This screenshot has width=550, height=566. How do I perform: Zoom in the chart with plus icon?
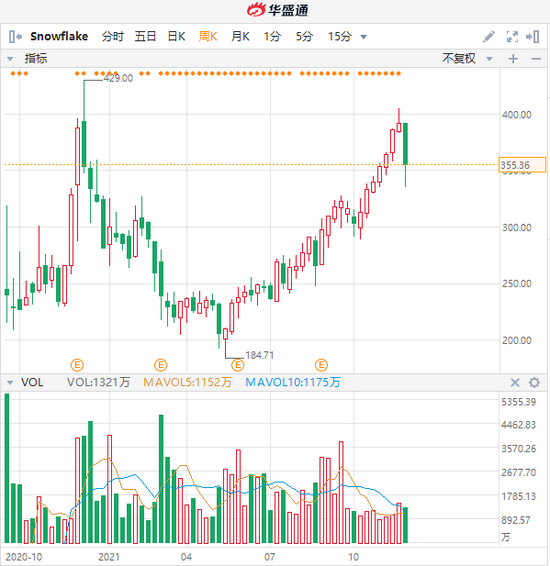(513, 59)
